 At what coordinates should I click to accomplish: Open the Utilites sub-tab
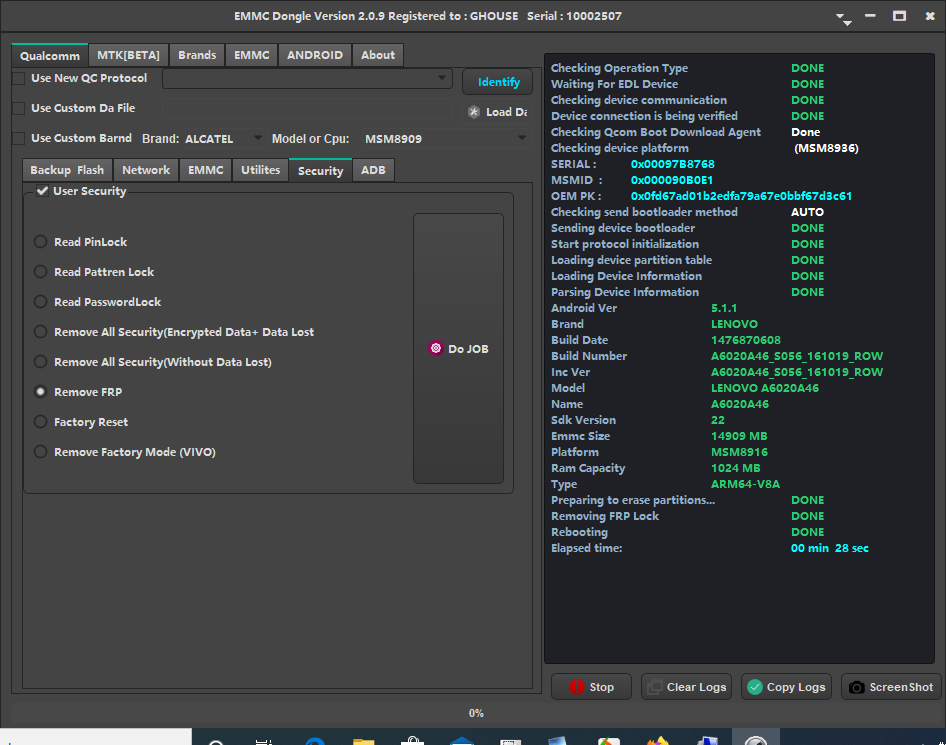click(261, 170)
